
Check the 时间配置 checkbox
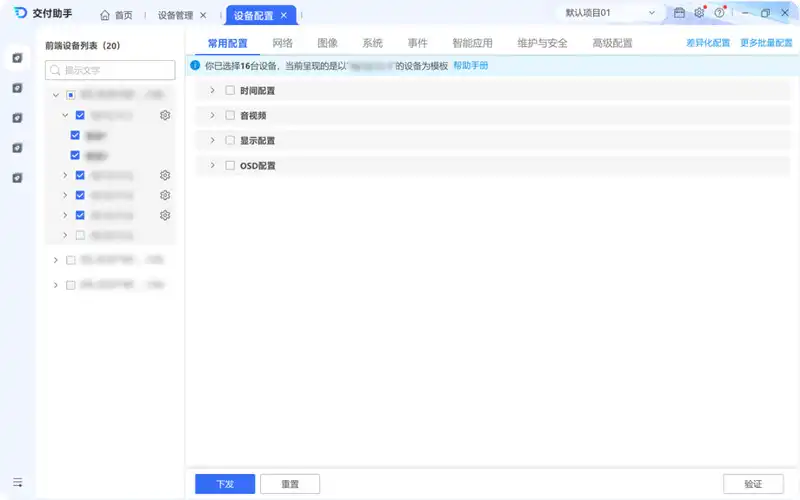click(230, 90)
